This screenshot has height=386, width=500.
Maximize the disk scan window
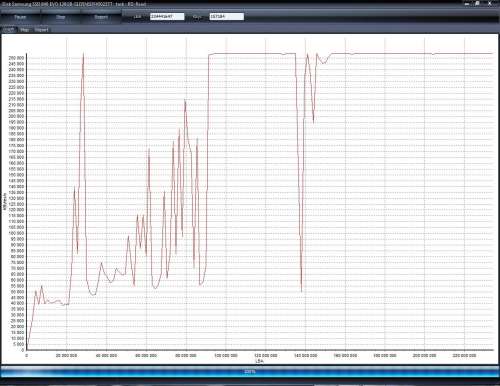(478, 3)
